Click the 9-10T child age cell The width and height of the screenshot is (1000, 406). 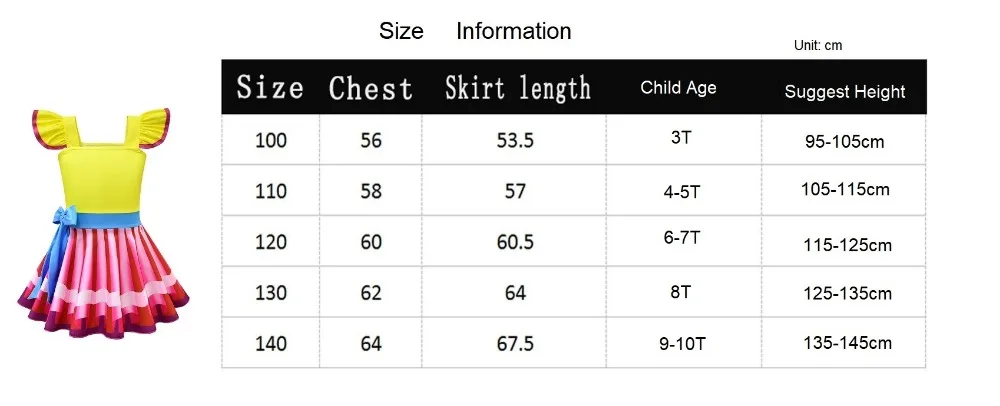click(x=684, y=344)
